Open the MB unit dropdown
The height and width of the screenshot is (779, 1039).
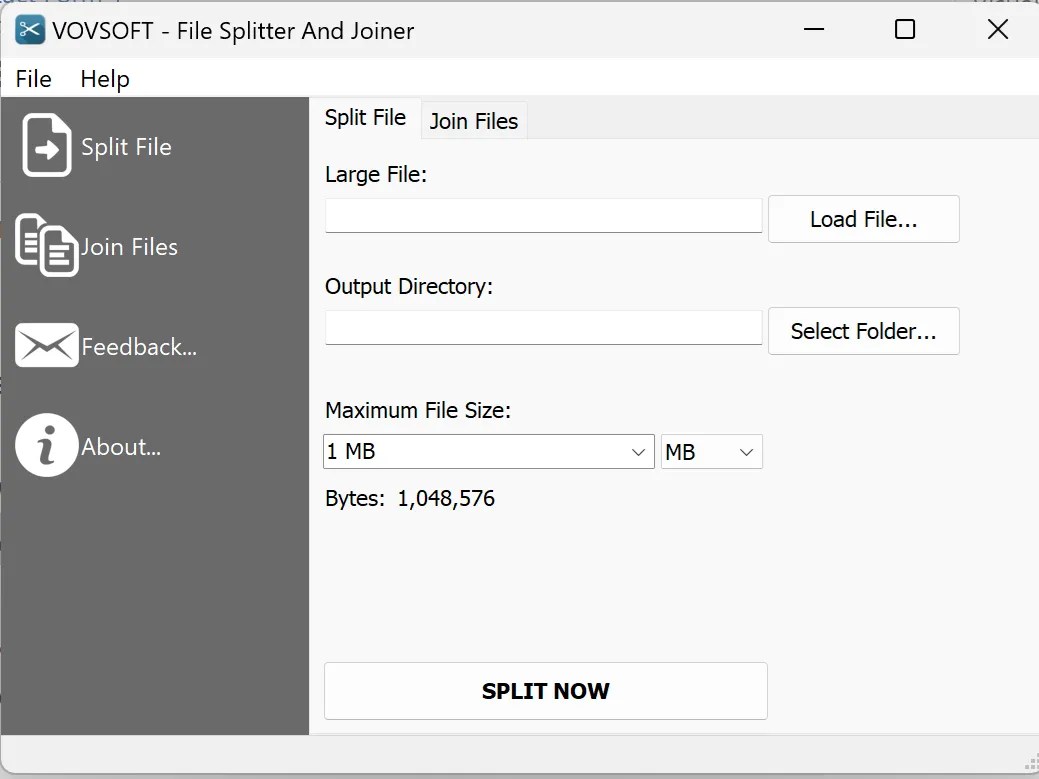coord(711,451)
